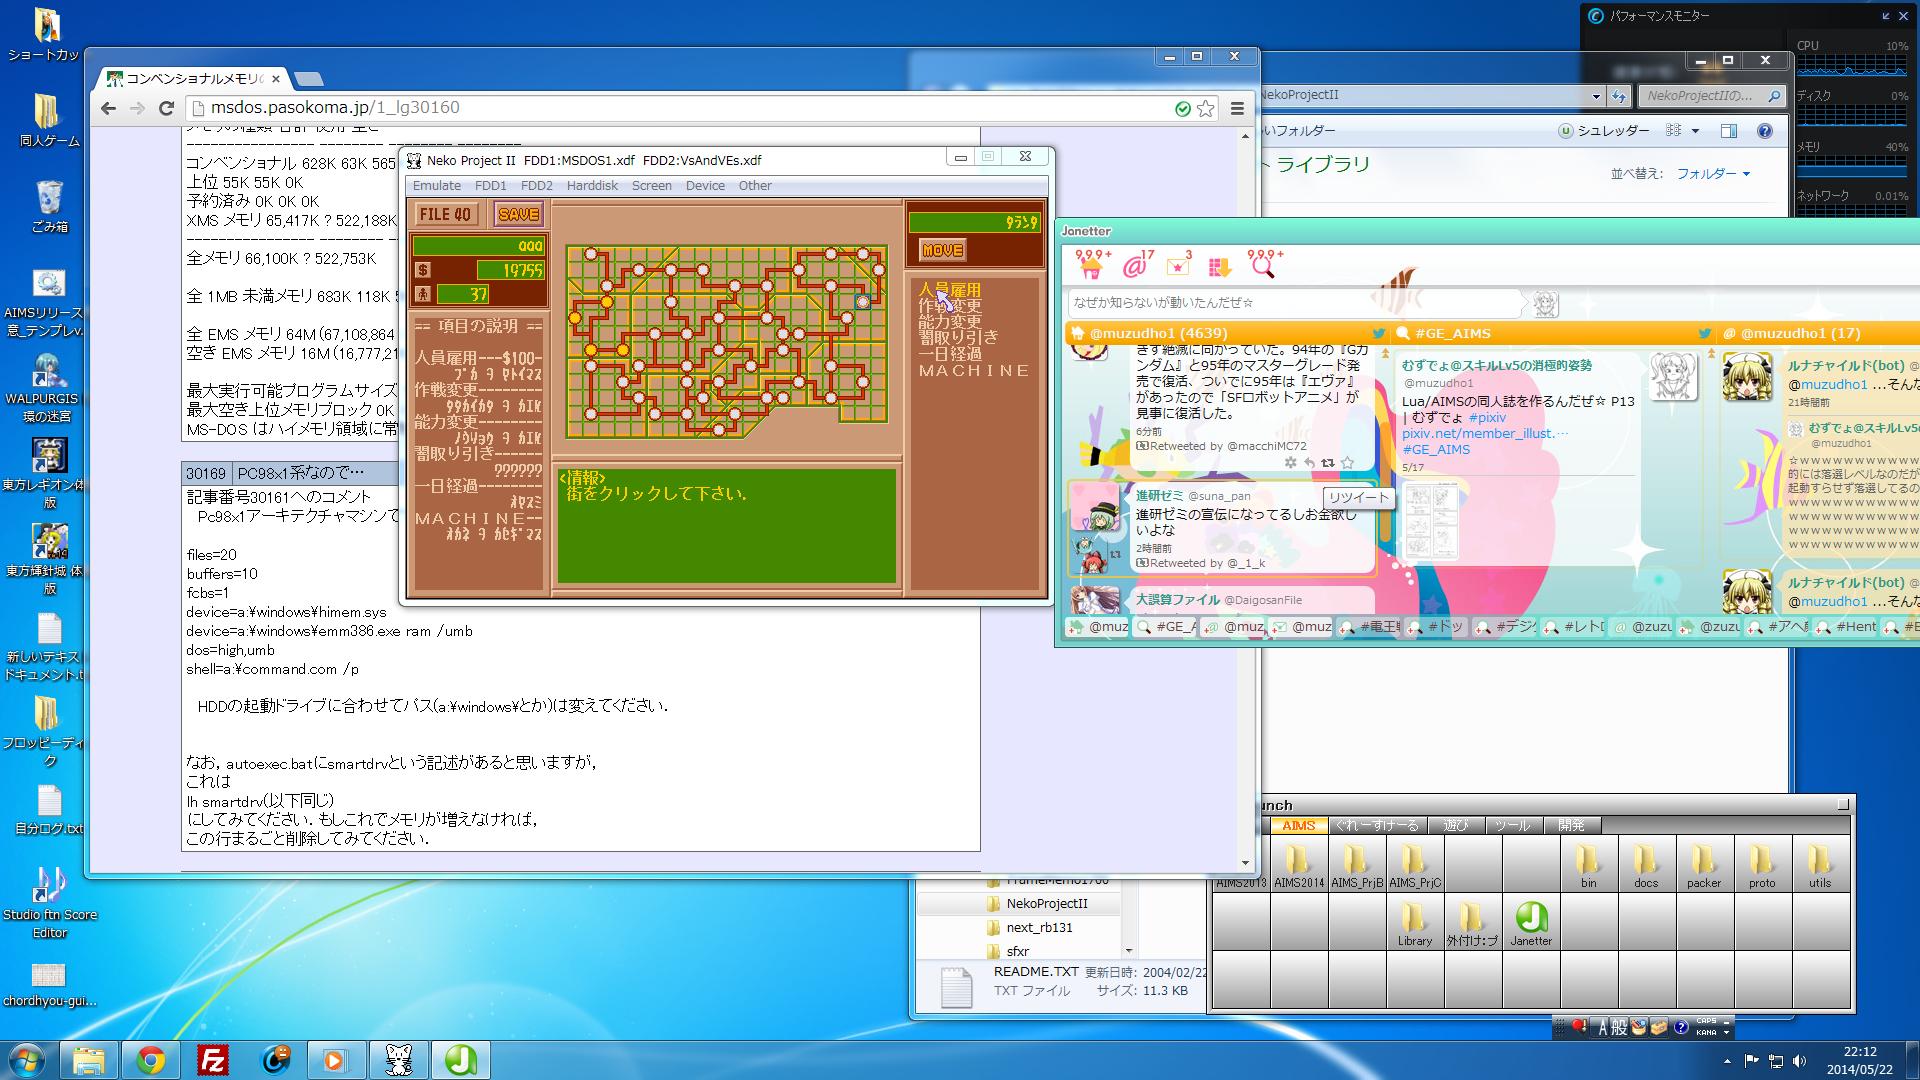This screenshot has height=1080, width=1920.
Task: Expand the folder sort order dropdown
Action: click(1713, 174)
